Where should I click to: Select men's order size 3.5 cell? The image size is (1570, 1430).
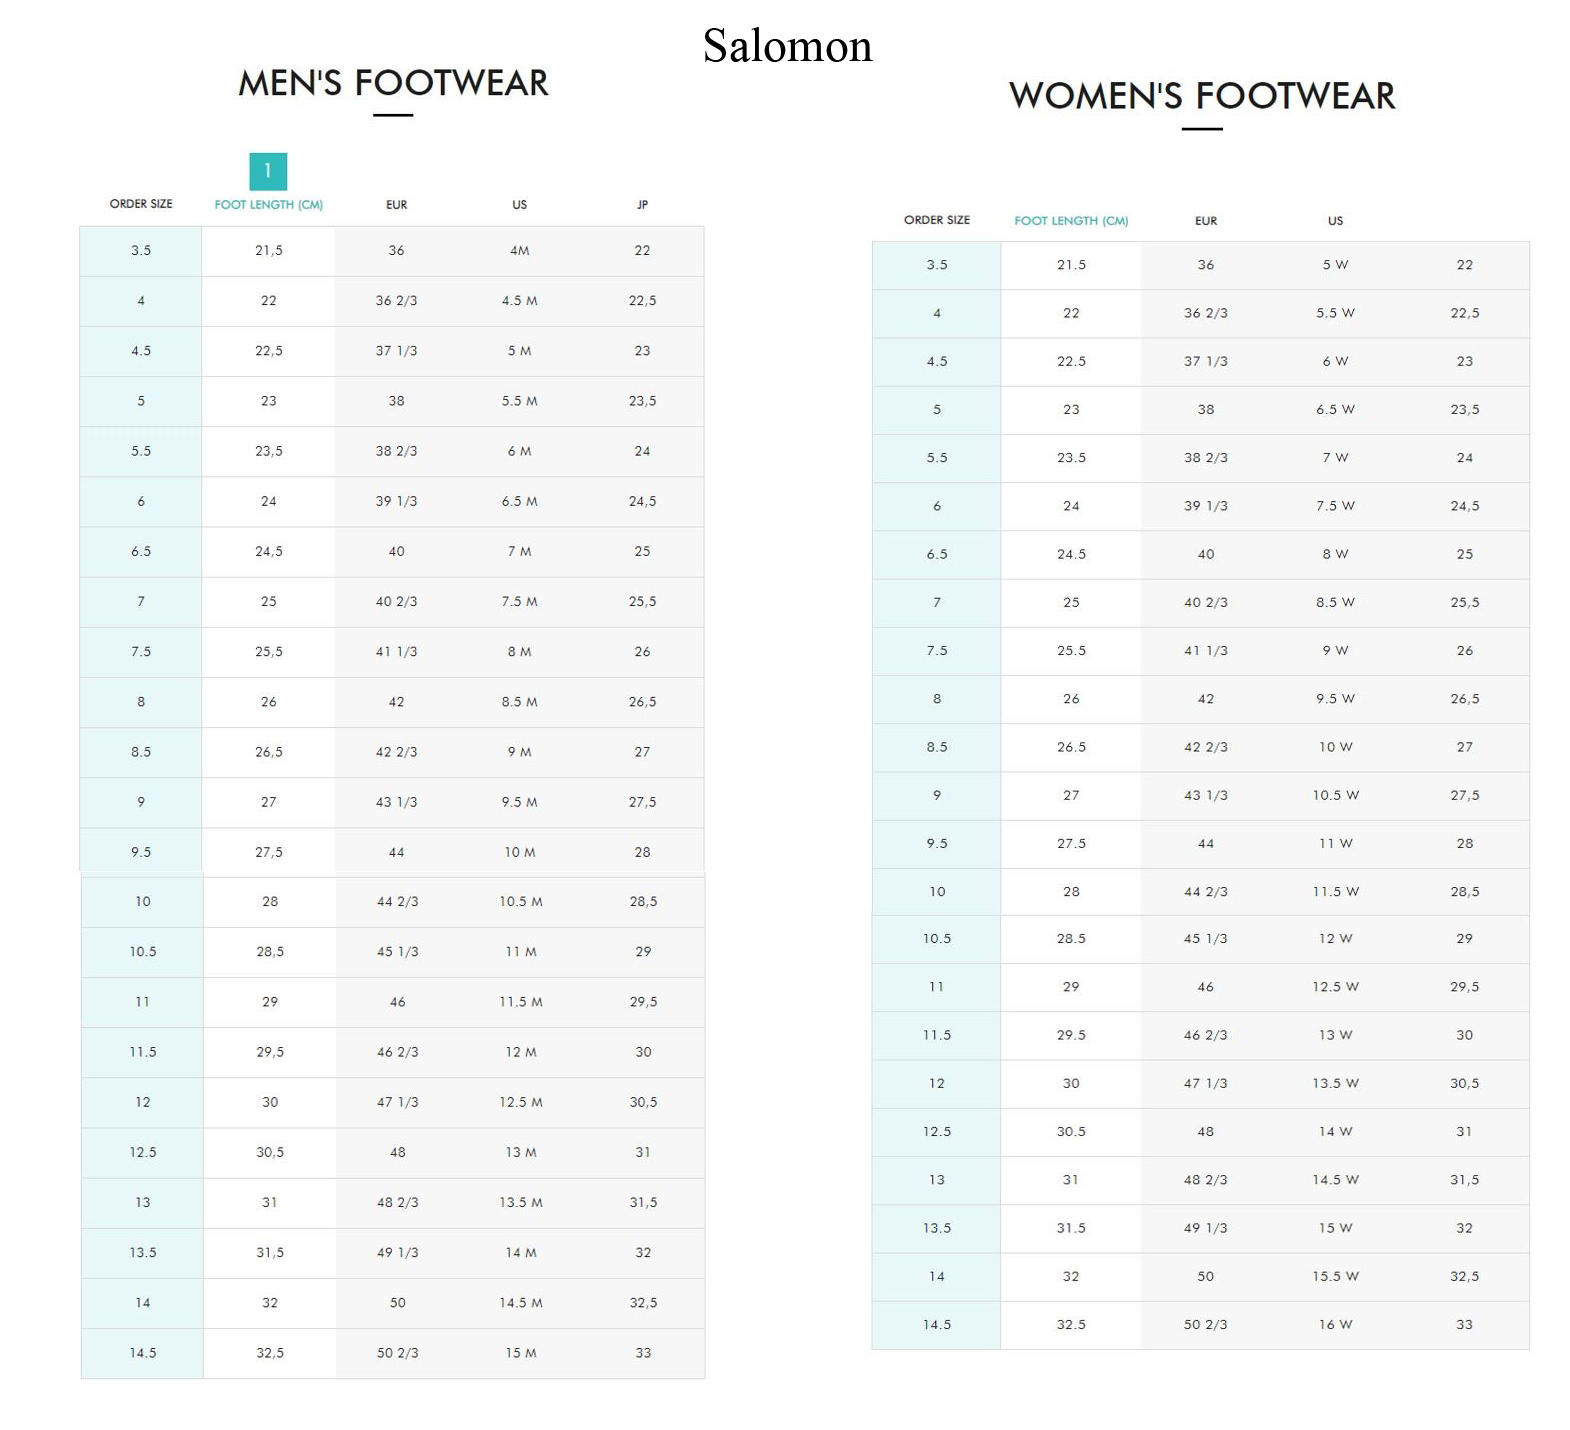(x=141, y=251)
